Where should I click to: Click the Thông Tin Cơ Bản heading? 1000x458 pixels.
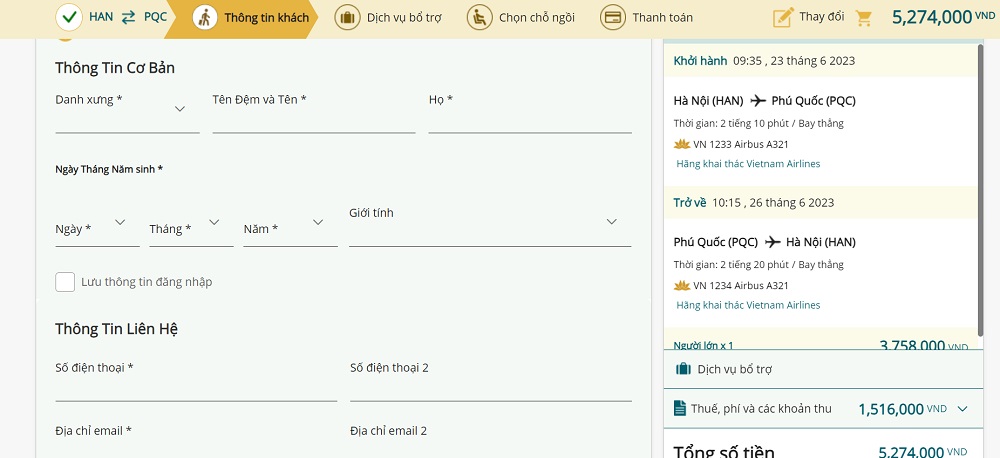coord(115,68)
